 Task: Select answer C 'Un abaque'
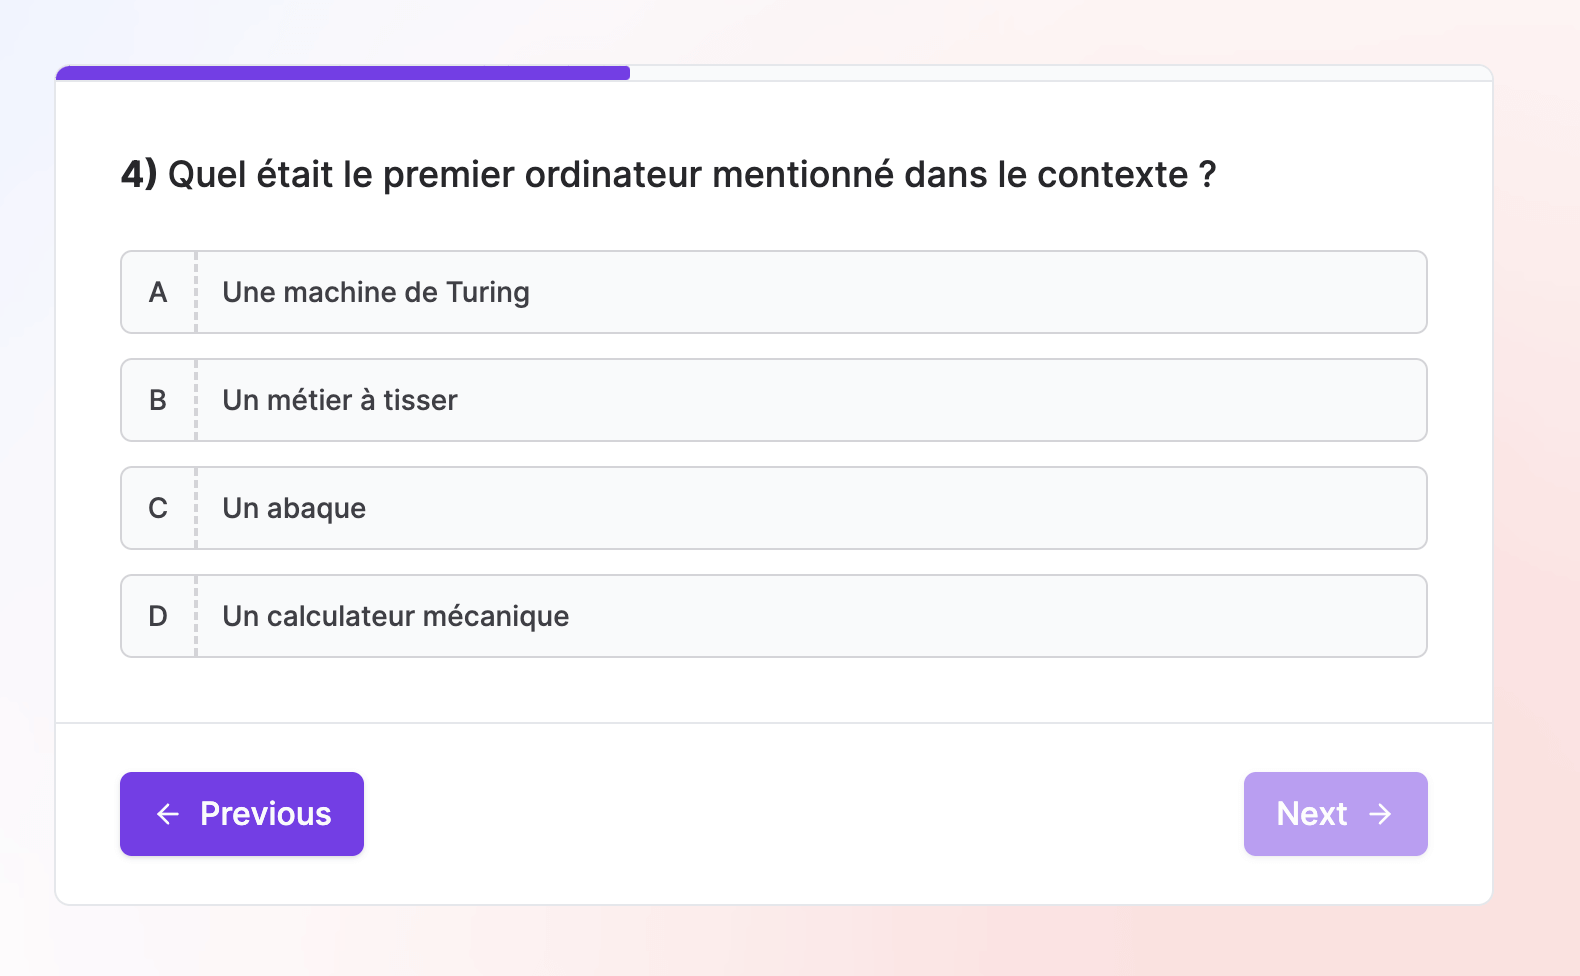click(x=774, y=508)
